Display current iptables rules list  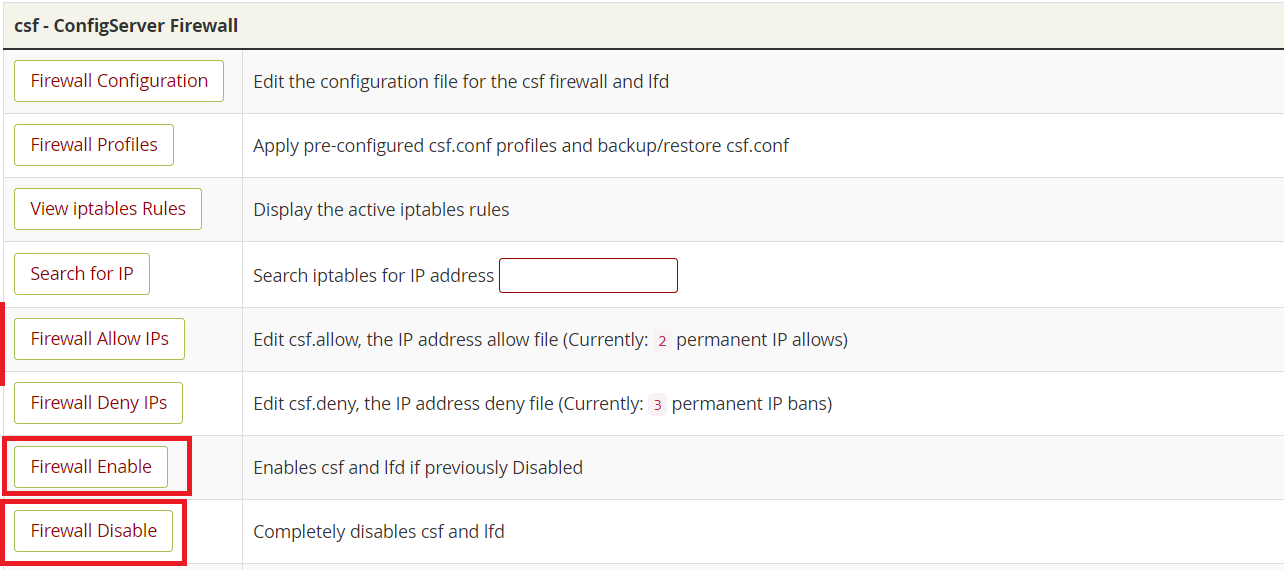click(x=107, y=208)
